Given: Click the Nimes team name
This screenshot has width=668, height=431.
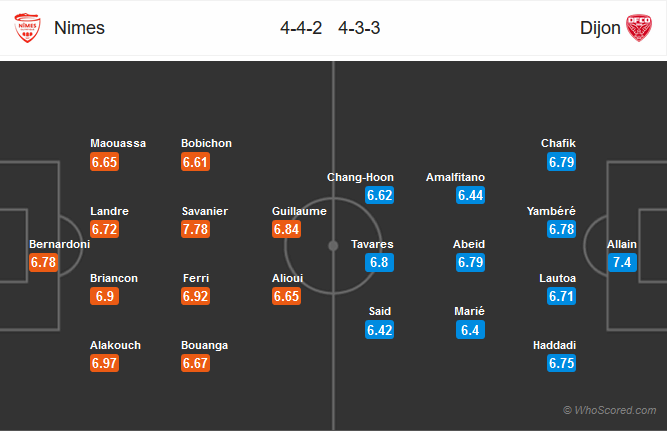Looking at the screenshot, I should pyautogui.click(x=79, y=28).
